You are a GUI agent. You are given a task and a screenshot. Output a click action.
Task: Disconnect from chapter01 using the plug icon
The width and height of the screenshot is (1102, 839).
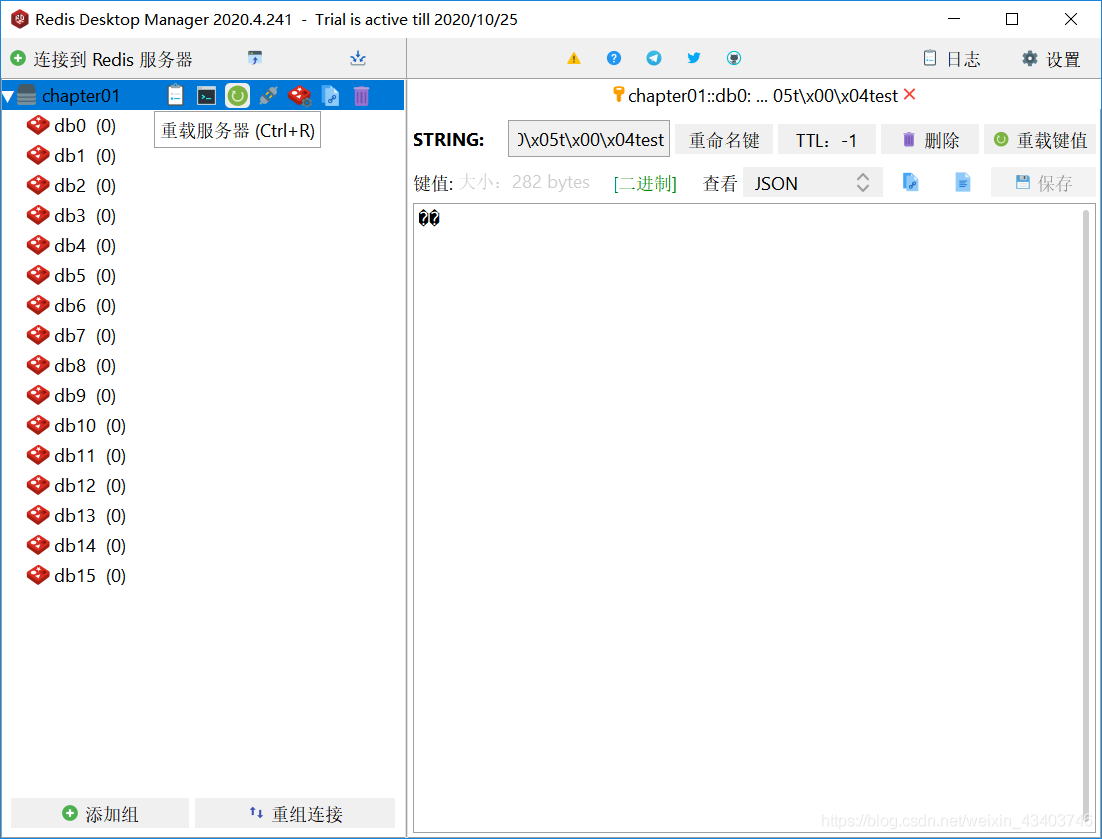pyautogui.click(x=268, y=95)
